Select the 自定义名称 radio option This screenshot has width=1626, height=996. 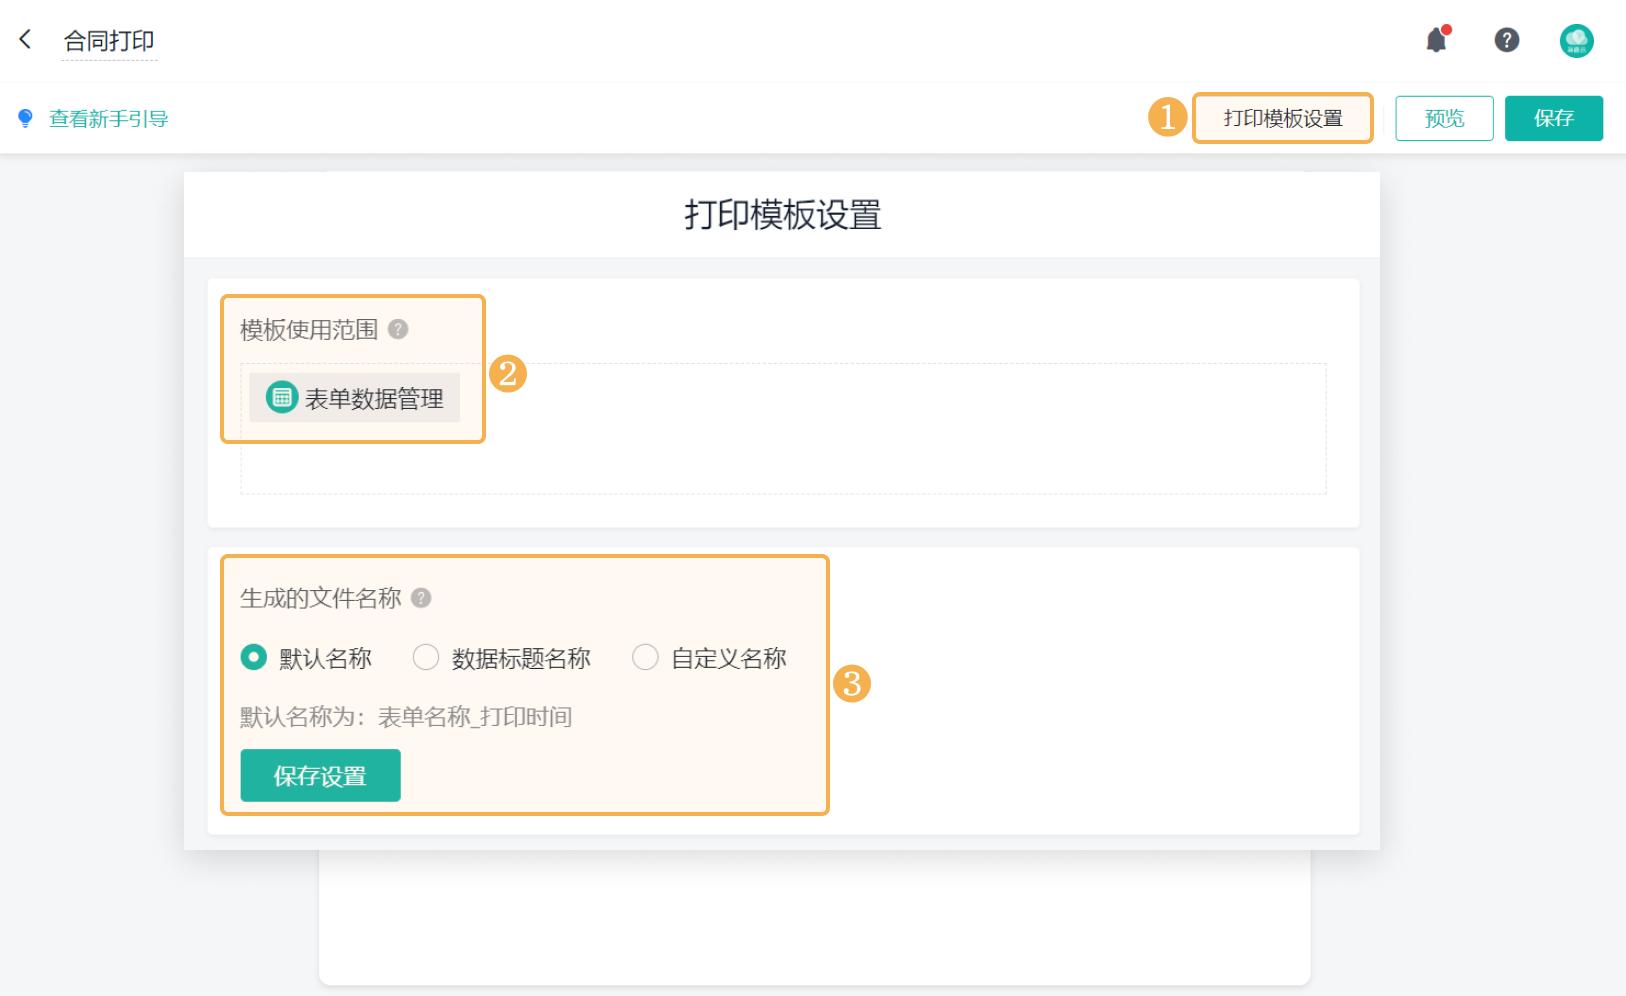(645, 657)
